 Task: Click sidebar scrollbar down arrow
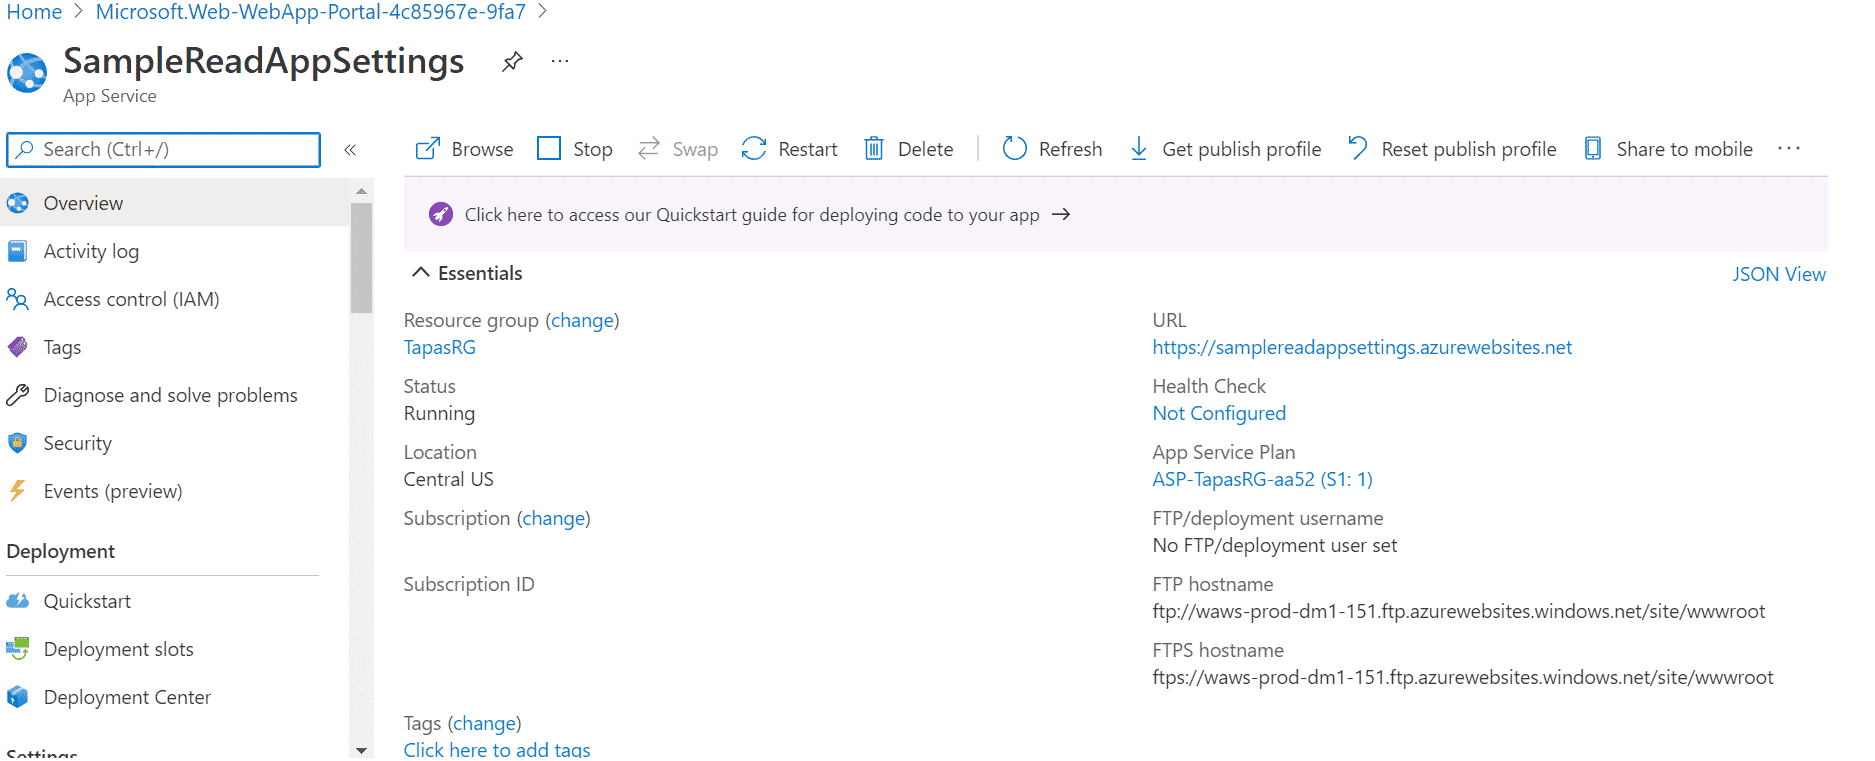[x=361, y=750]
